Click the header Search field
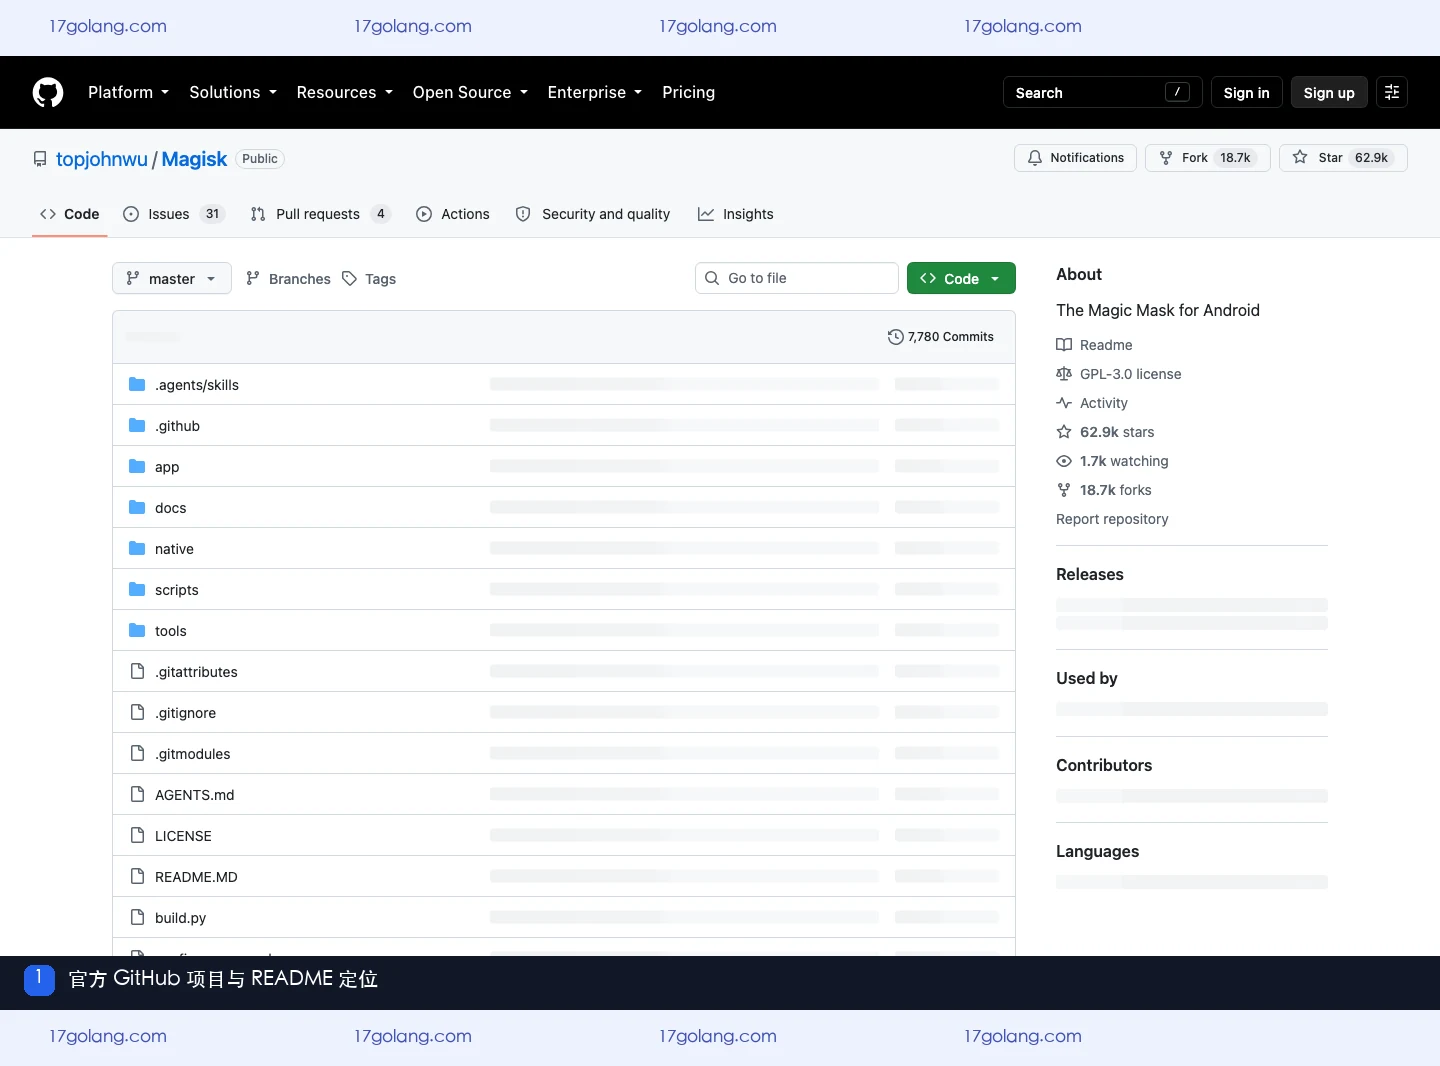The height and width of the screenshot is (1066, 1440). 1103,92
